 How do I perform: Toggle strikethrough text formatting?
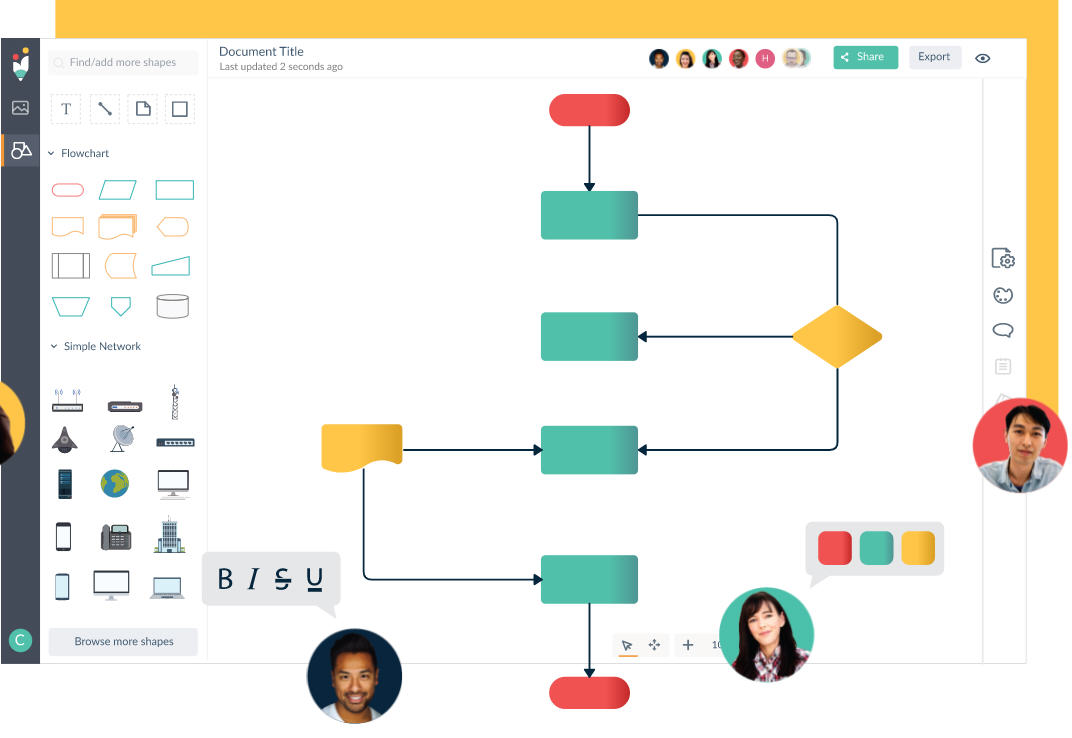282,579
